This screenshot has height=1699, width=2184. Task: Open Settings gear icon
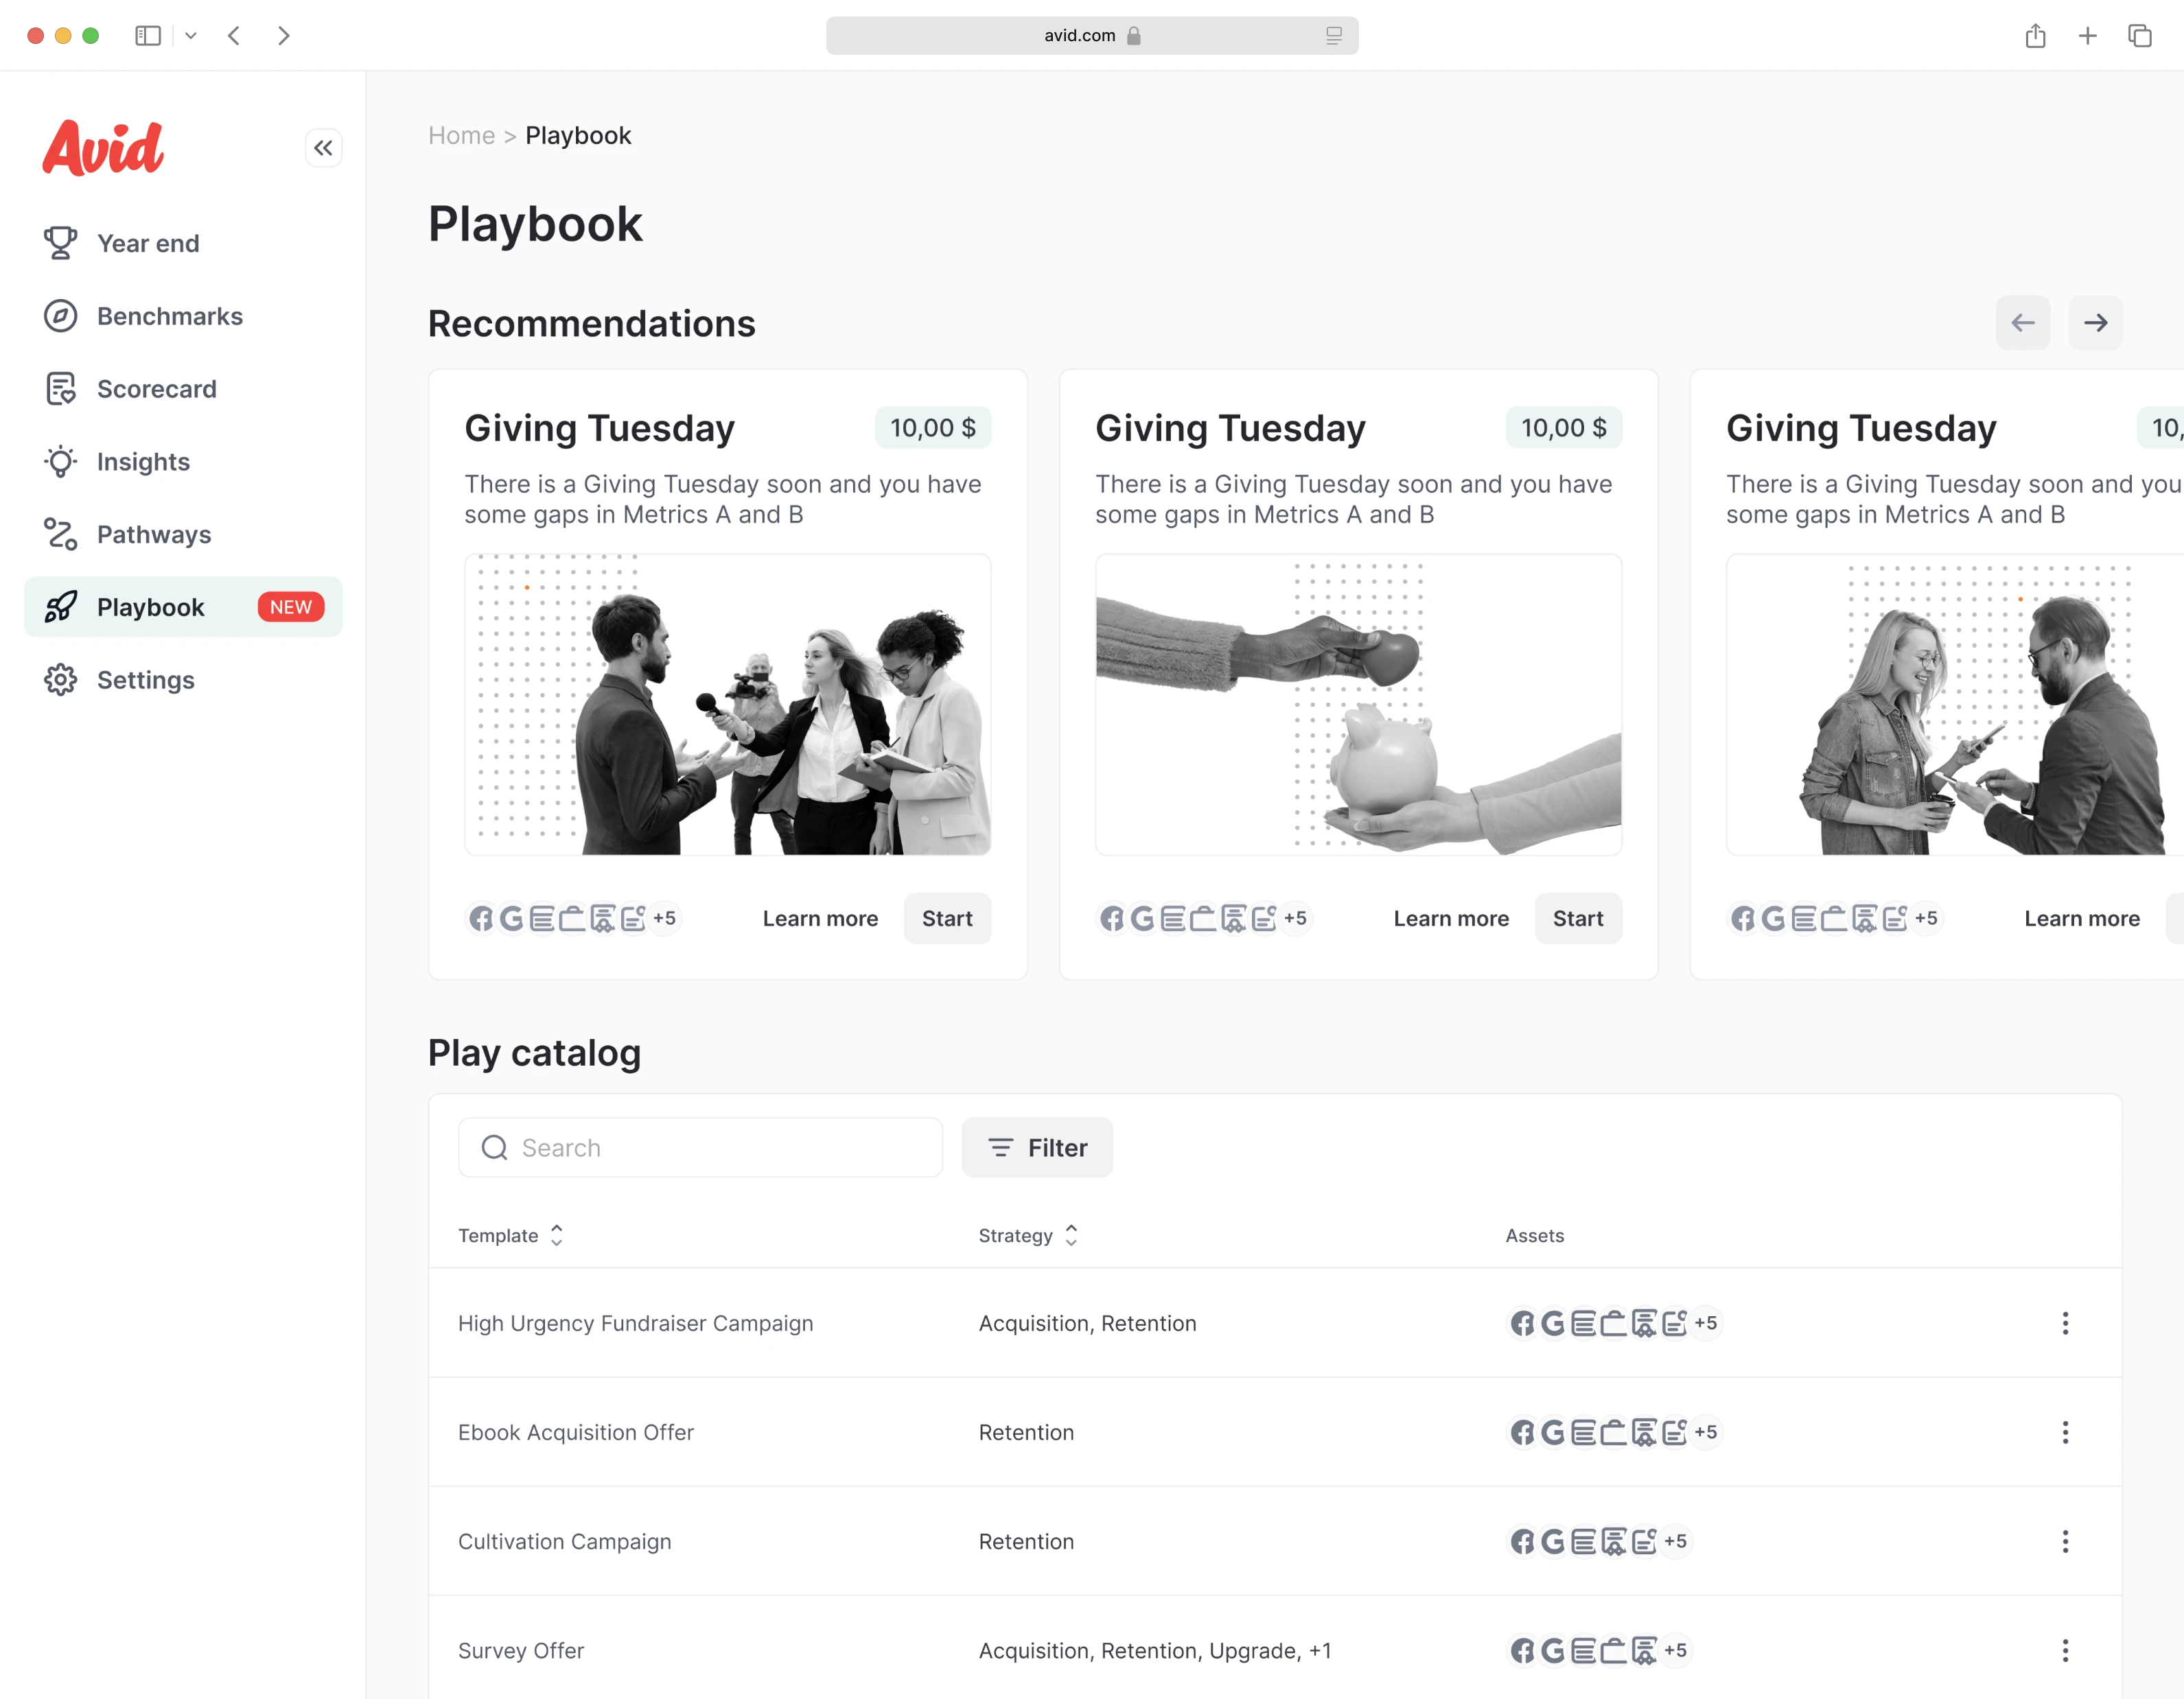click(60, 680)
